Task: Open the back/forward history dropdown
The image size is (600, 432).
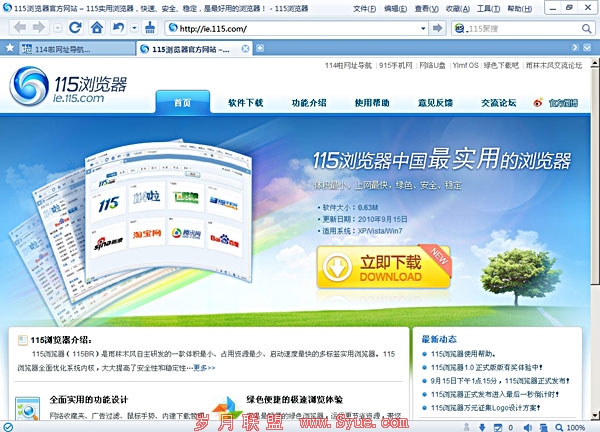Action: [x=57, y=28]
